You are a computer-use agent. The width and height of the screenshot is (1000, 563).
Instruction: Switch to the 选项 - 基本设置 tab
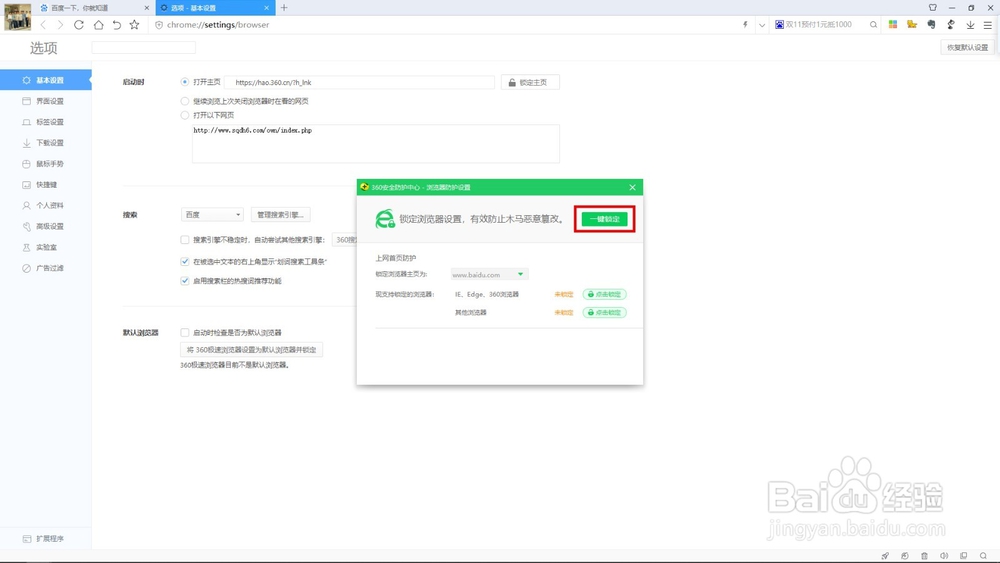(215, 8)
